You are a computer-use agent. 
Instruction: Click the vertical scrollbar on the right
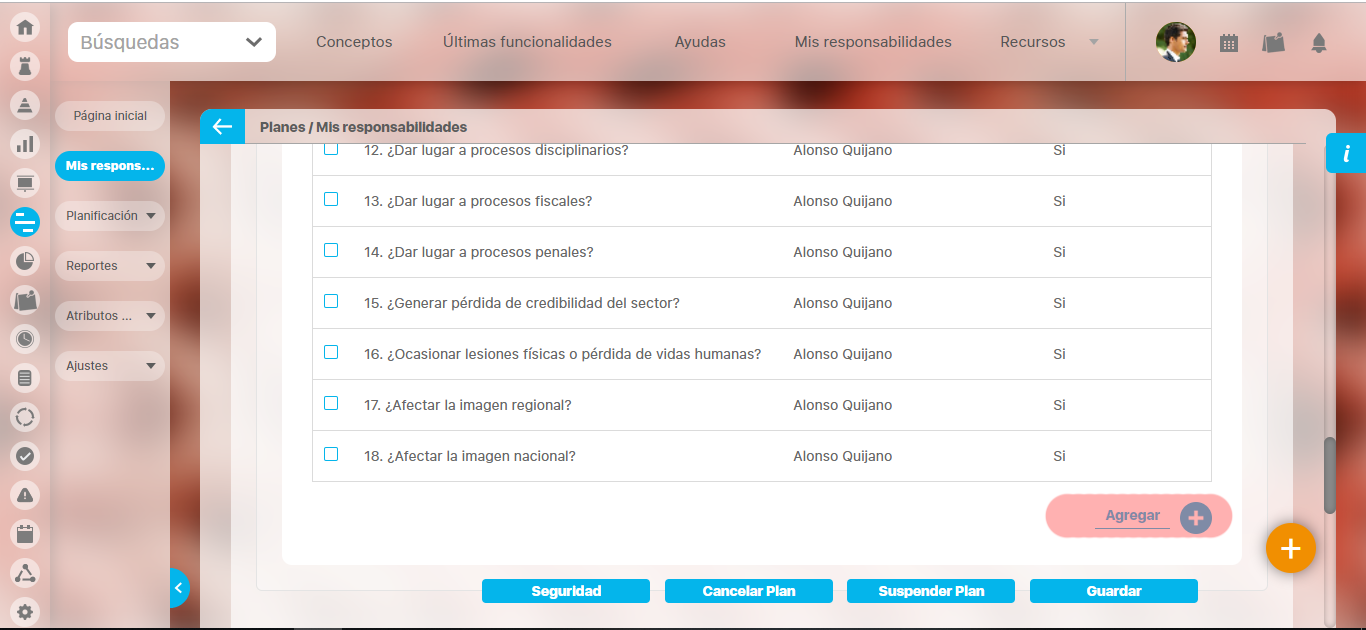pos(1329,475)
